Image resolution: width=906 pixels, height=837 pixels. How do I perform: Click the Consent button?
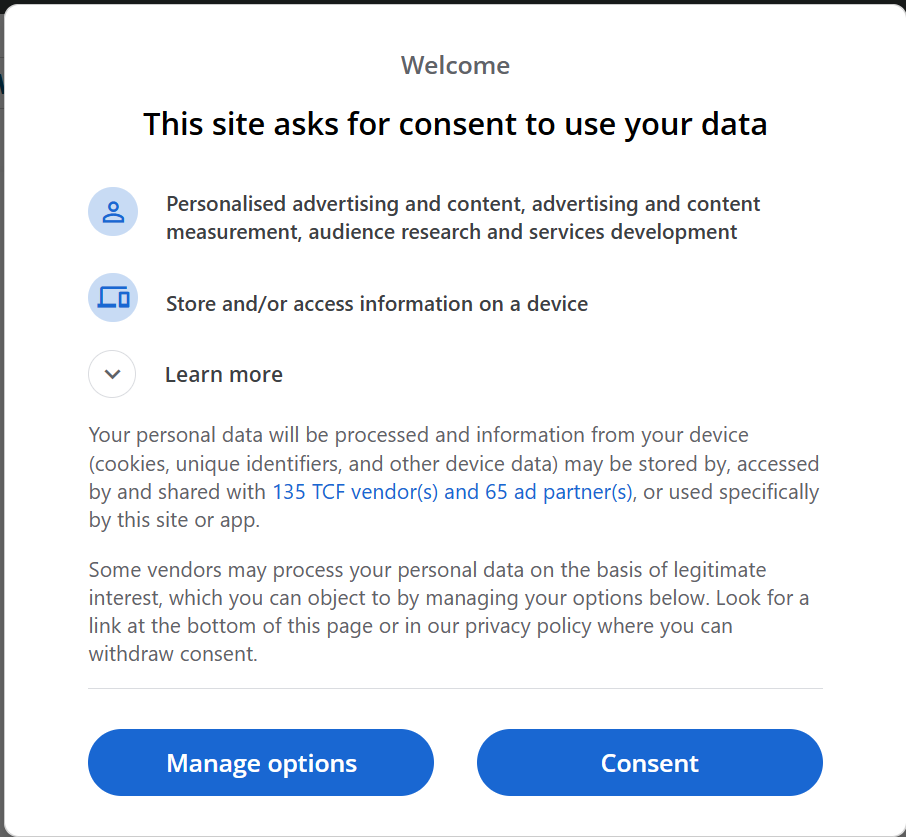point(649,762)
